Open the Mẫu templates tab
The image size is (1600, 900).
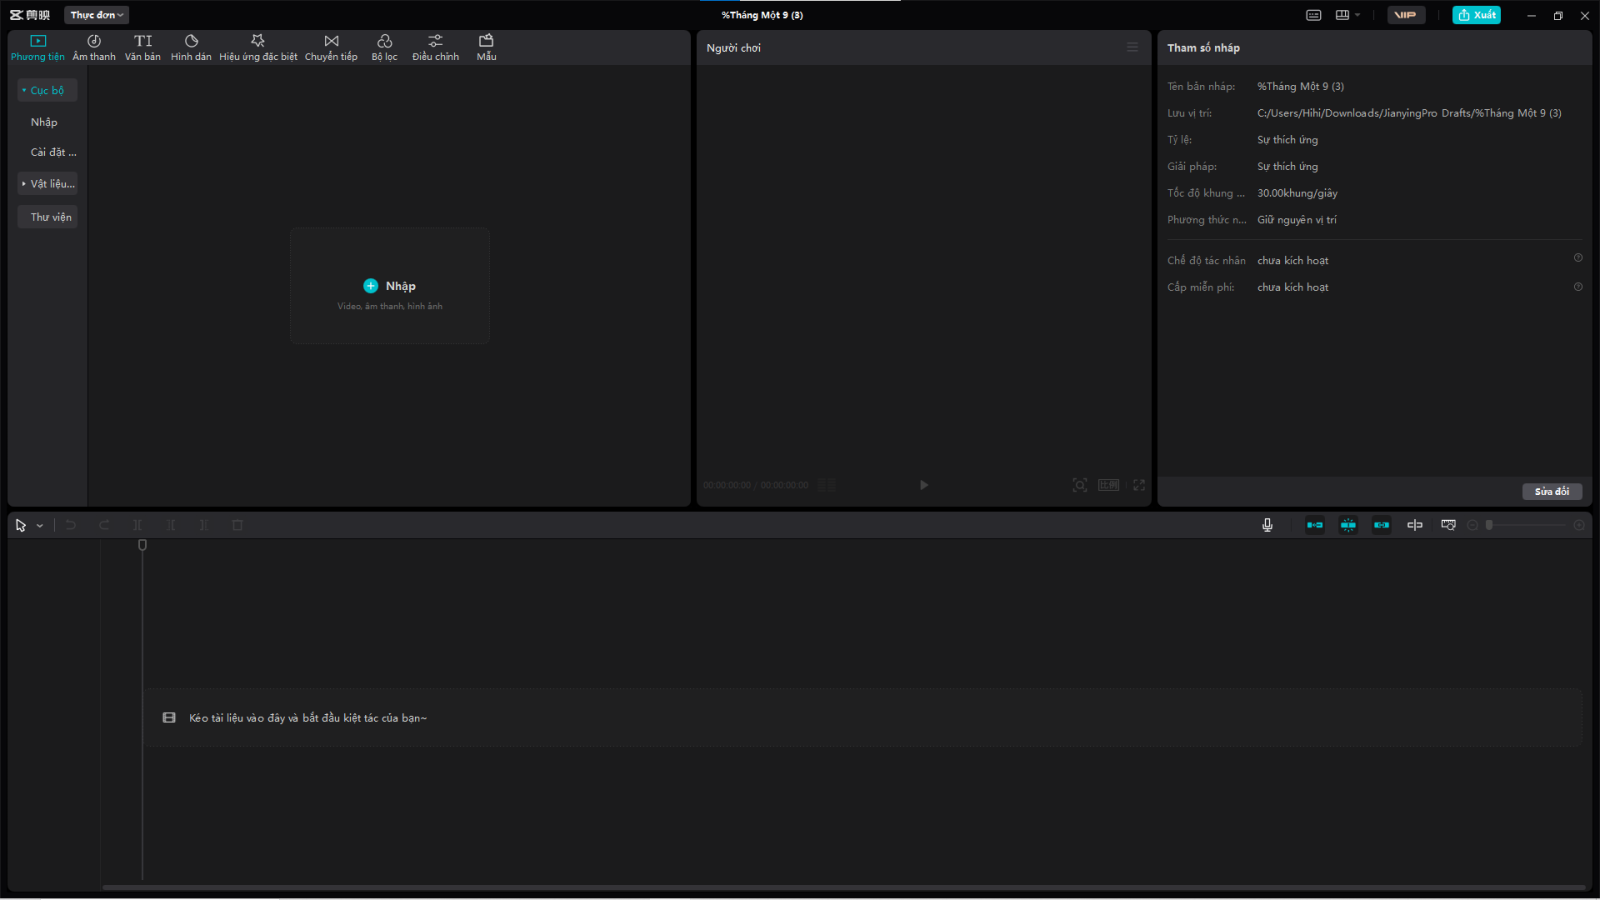[486, 47]
